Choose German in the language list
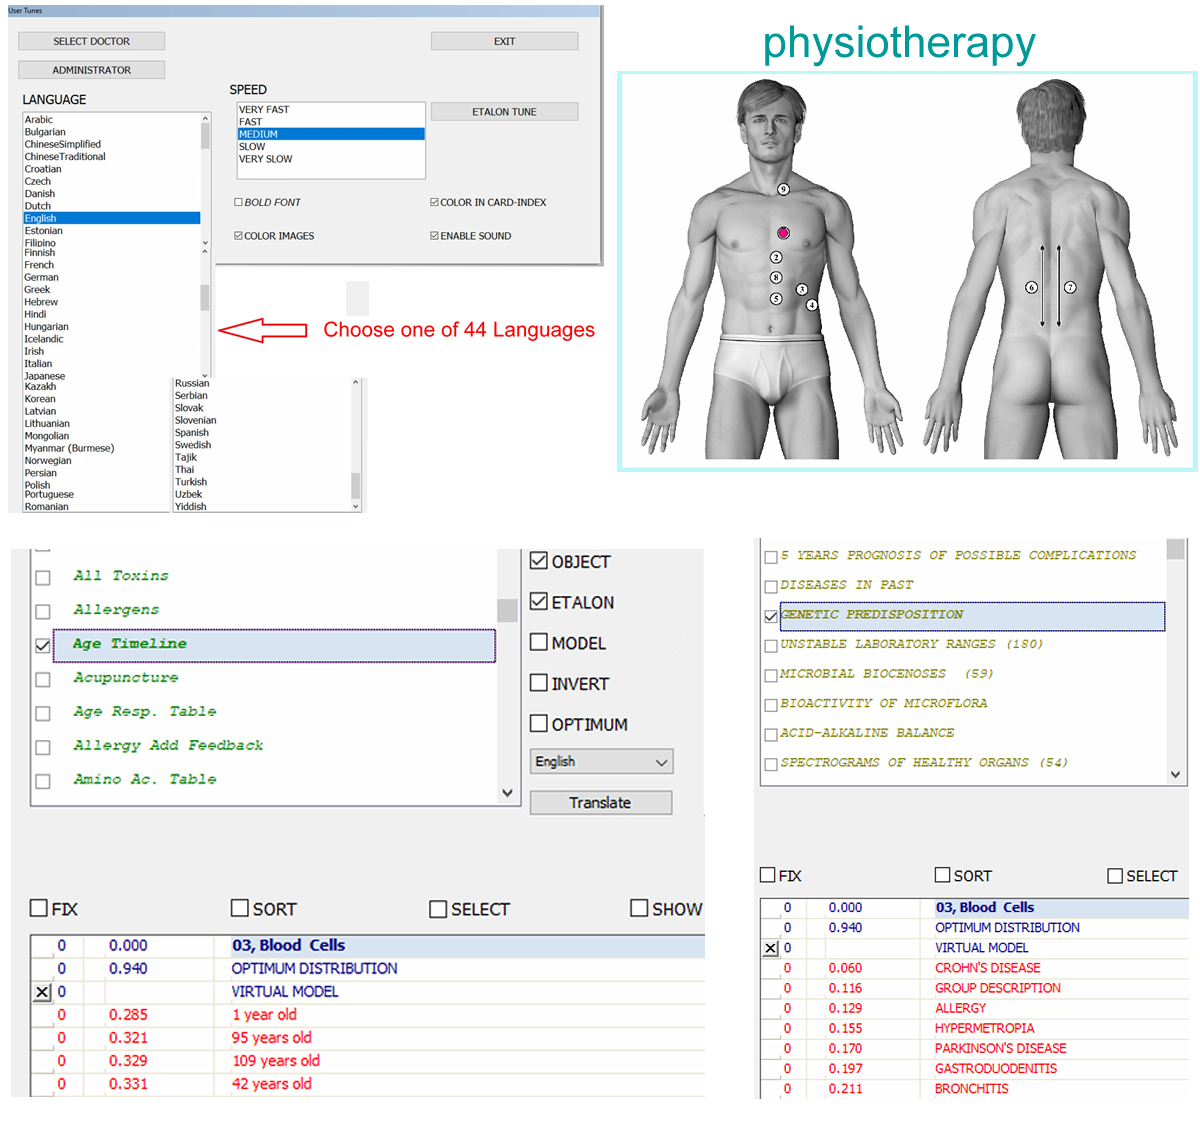The image size is (1200, 1122). tap(42, 278)
